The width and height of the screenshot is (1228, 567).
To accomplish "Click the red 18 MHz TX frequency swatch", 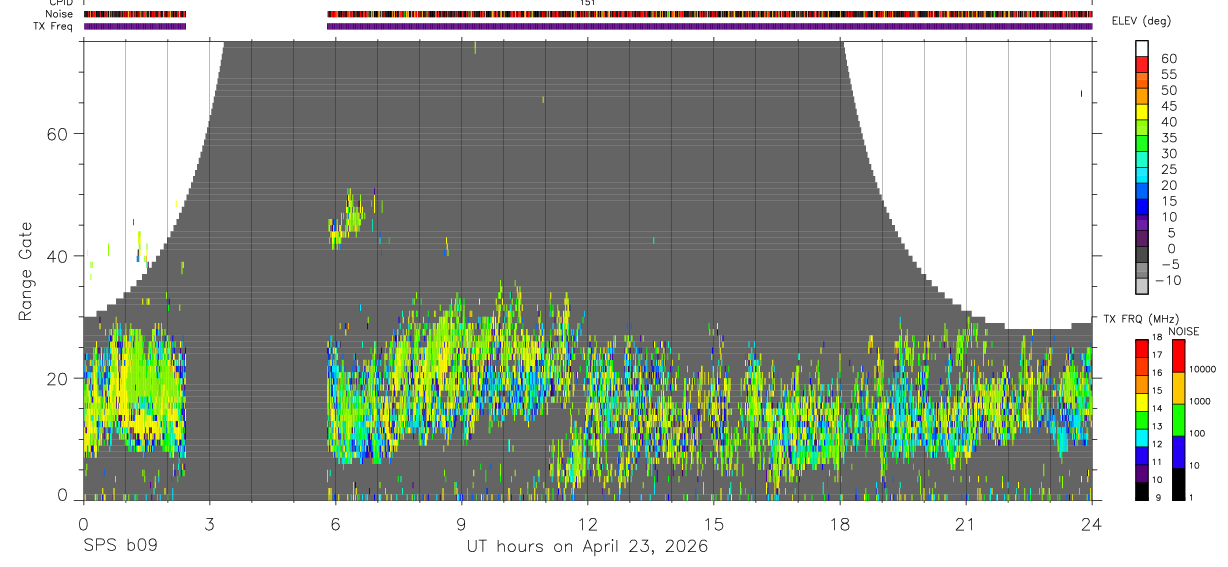I will click(1142, 348).
